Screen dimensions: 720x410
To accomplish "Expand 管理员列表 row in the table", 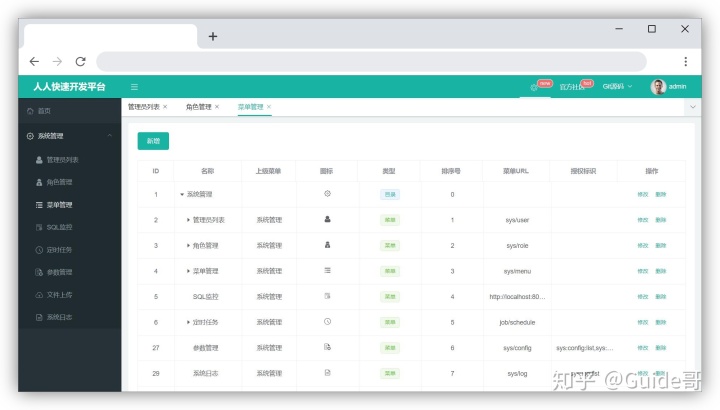I will pyautogui.click(x=188, y=220).
